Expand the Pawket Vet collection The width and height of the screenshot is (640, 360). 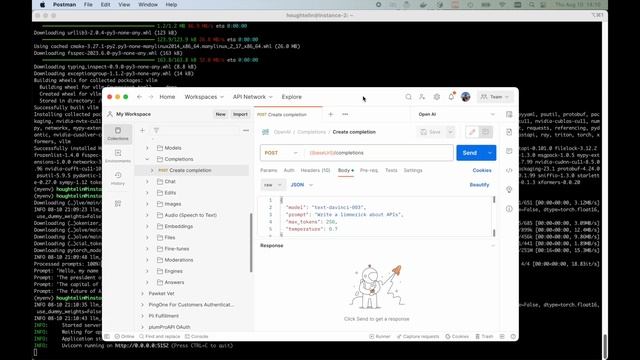click(142, 293)
